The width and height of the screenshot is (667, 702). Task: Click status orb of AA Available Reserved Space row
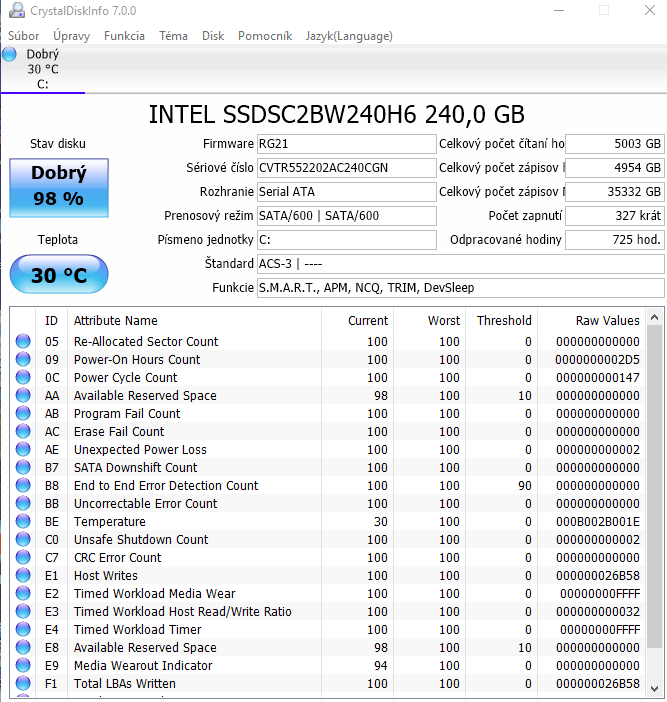[23, 395]
